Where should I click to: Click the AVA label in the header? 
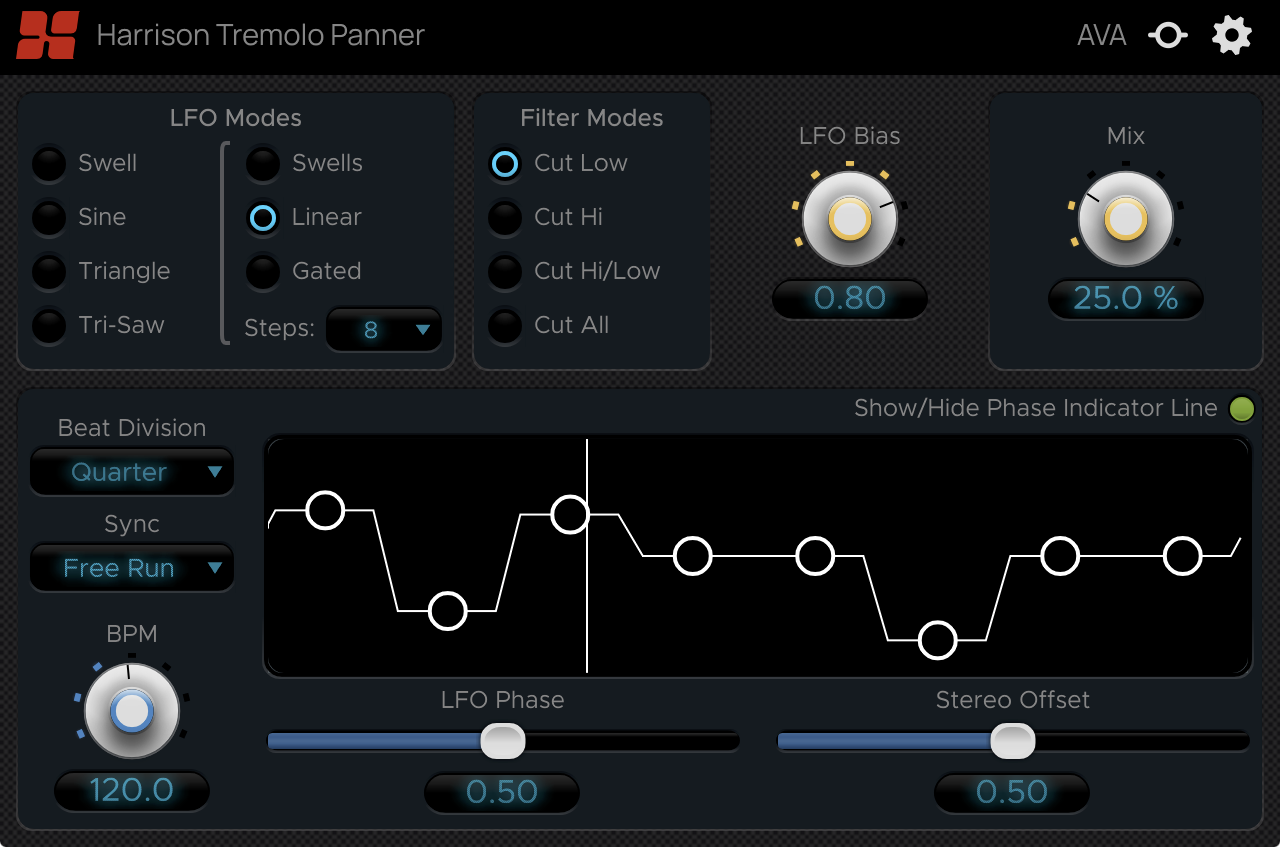pos(1101,34)
